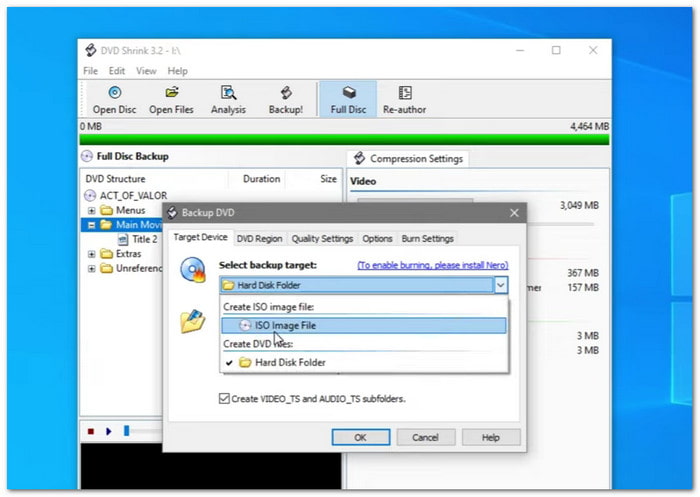Open the View menu

146,71
